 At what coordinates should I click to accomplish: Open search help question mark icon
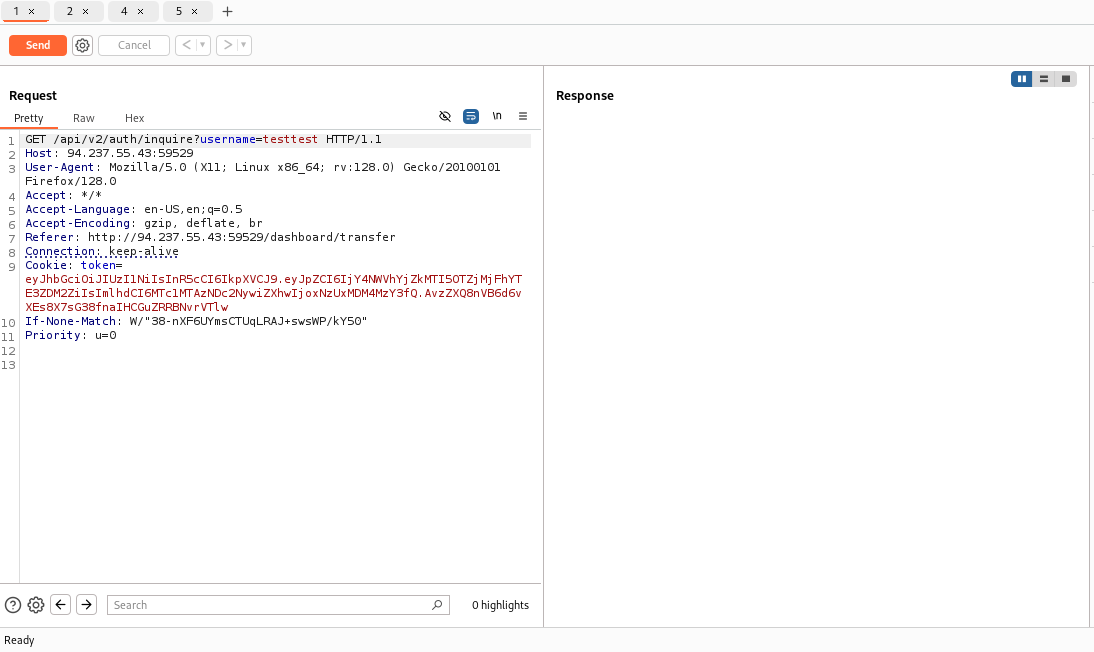[x=13, y=605]
